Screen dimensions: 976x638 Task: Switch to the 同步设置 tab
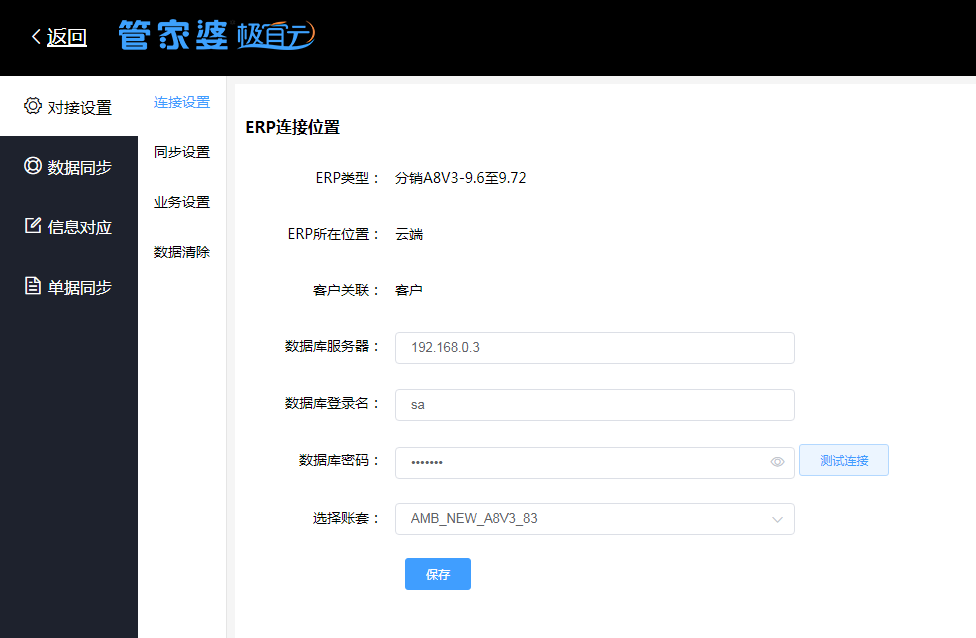point(182,152)
